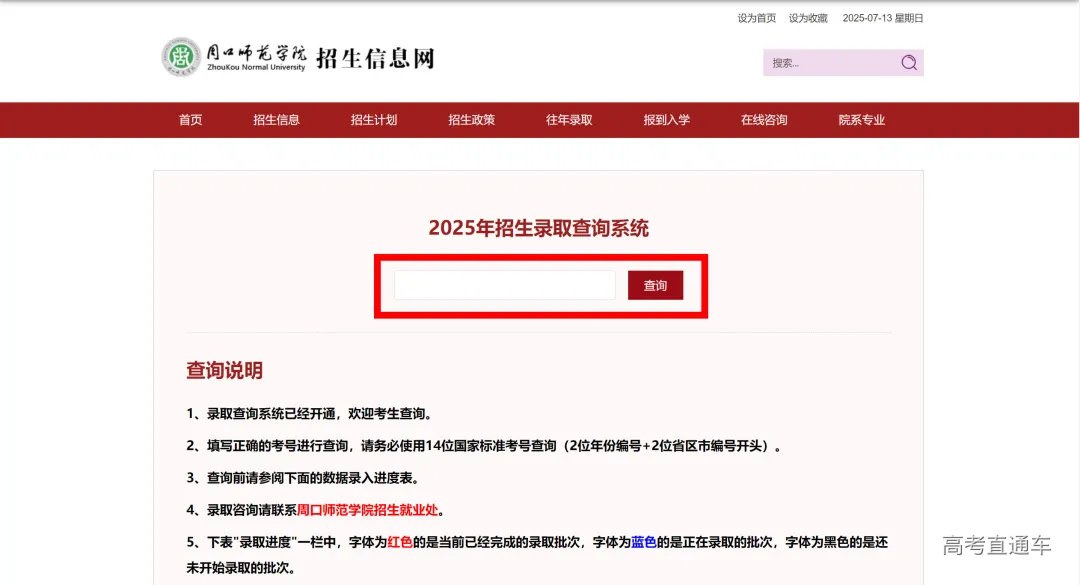This screenshot has height=585, width=1080.
Task: Select the 招生信息 menu item
Action: click(276, 120)
